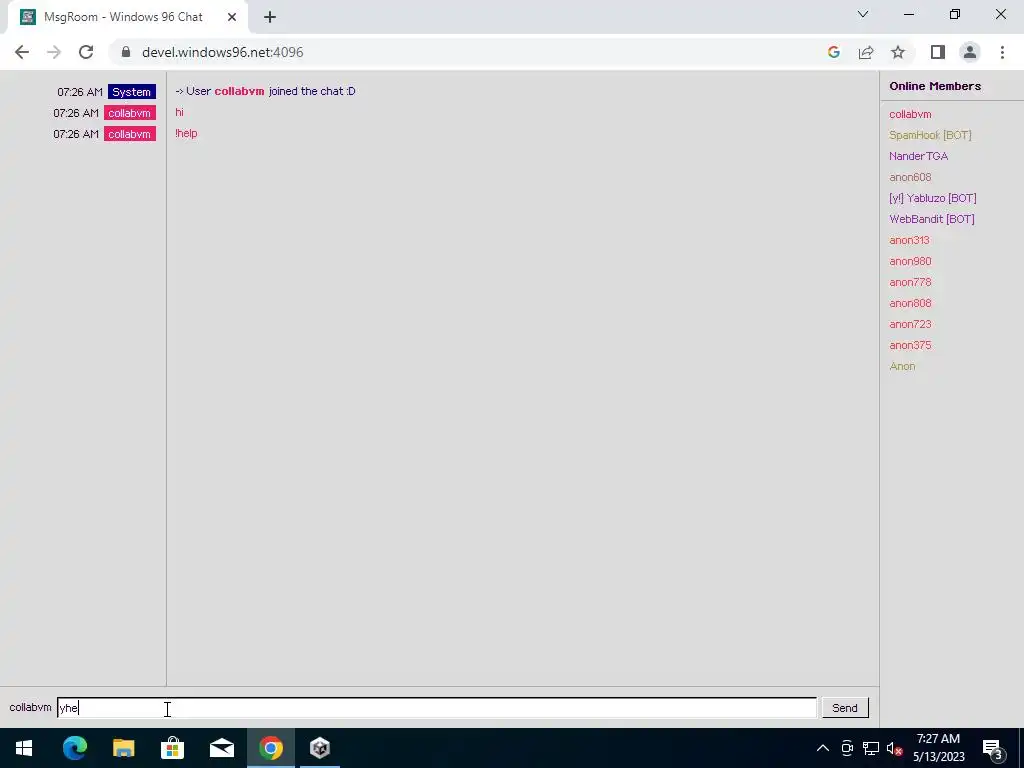The height and width of the screenshot is (768, 1024).
Task: Click member anon808
Action: pos(910,303)
